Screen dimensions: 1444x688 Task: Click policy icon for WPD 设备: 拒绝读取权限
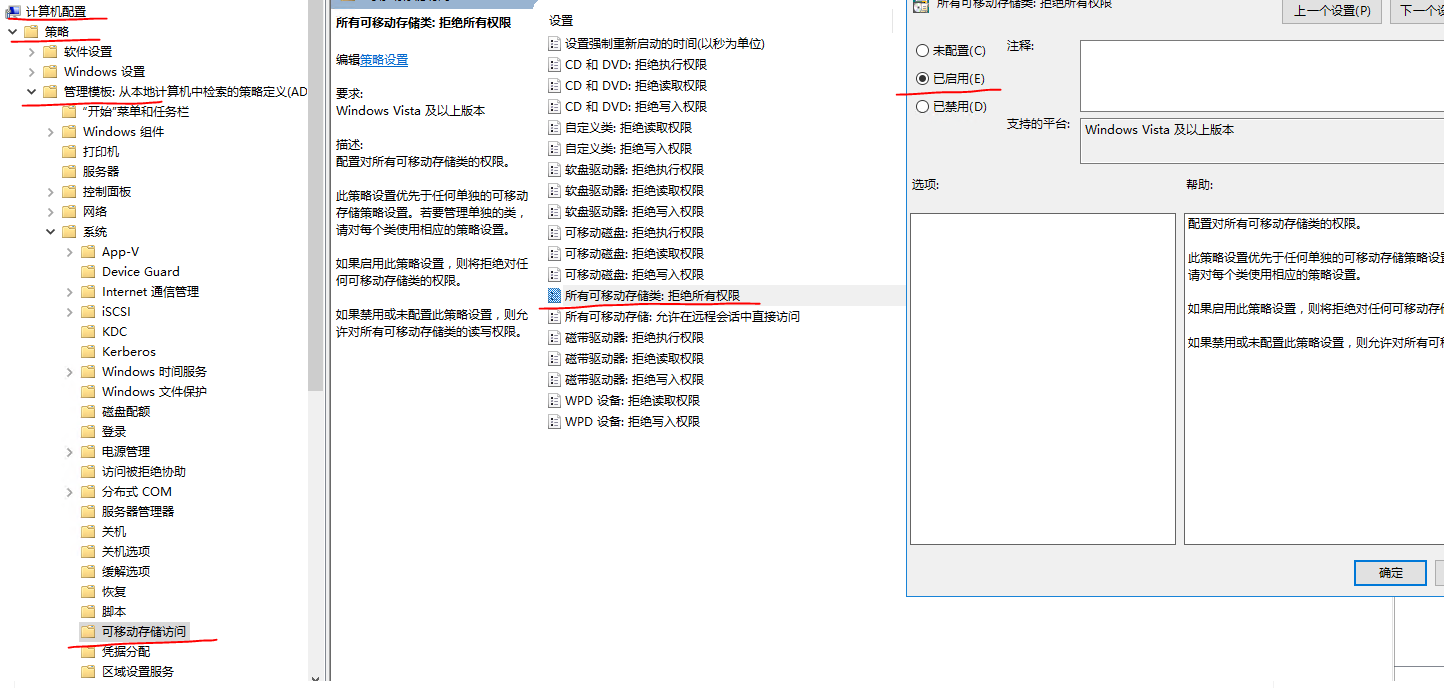[x=555, y=400]
